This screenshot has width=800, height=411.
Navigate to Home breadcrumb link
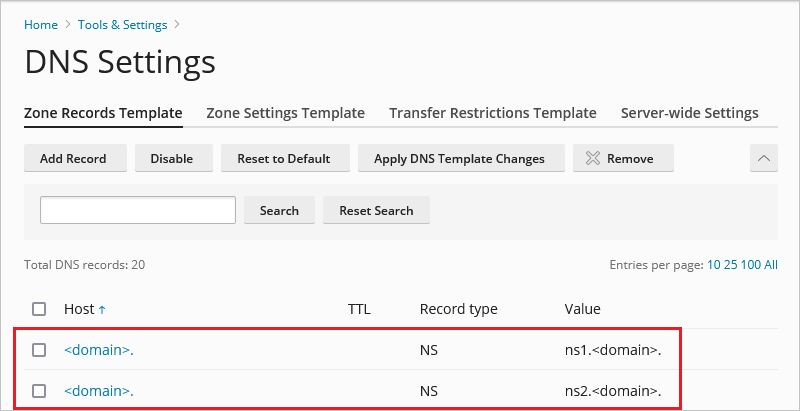[x=41, y=25]
